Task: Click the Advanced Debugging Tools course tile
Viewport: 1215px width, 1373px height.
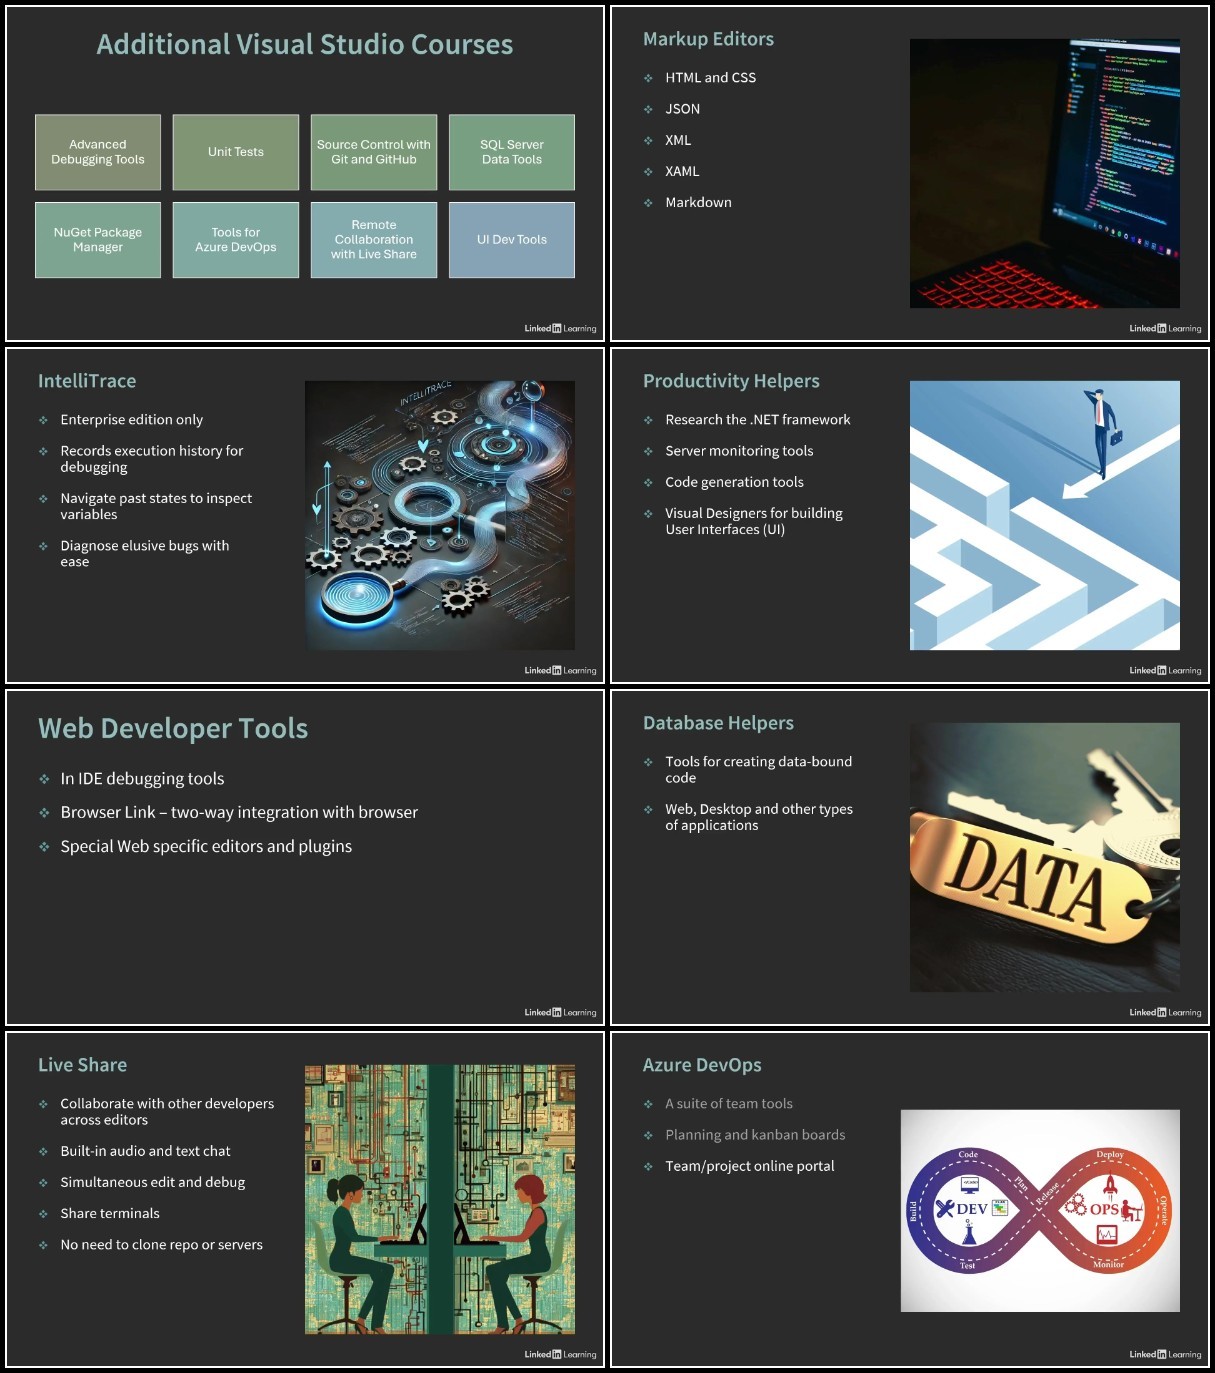Action: pos(98,152)
